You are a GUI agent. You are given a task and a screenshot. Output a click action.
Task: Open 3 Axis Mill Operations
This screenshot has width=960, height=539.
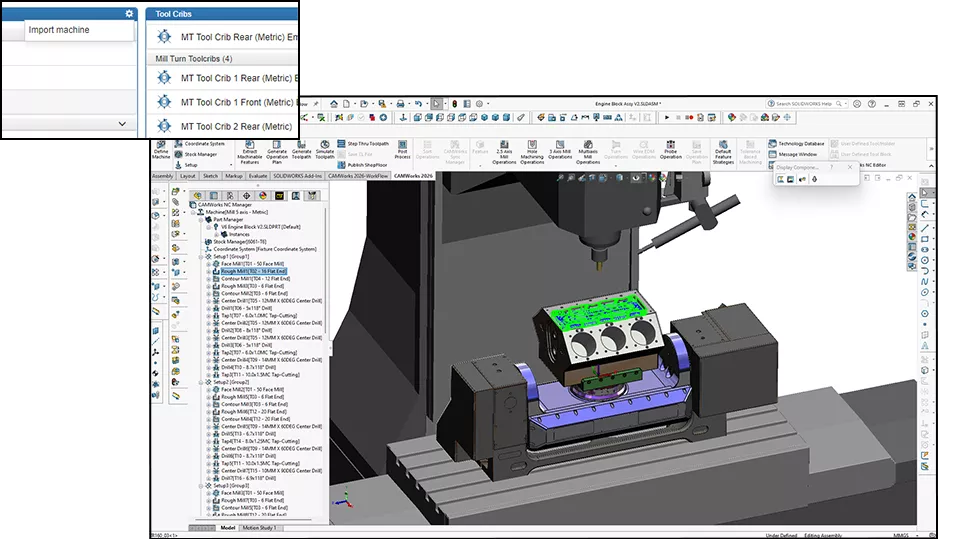pyautogui.click(x=560, y=151)
